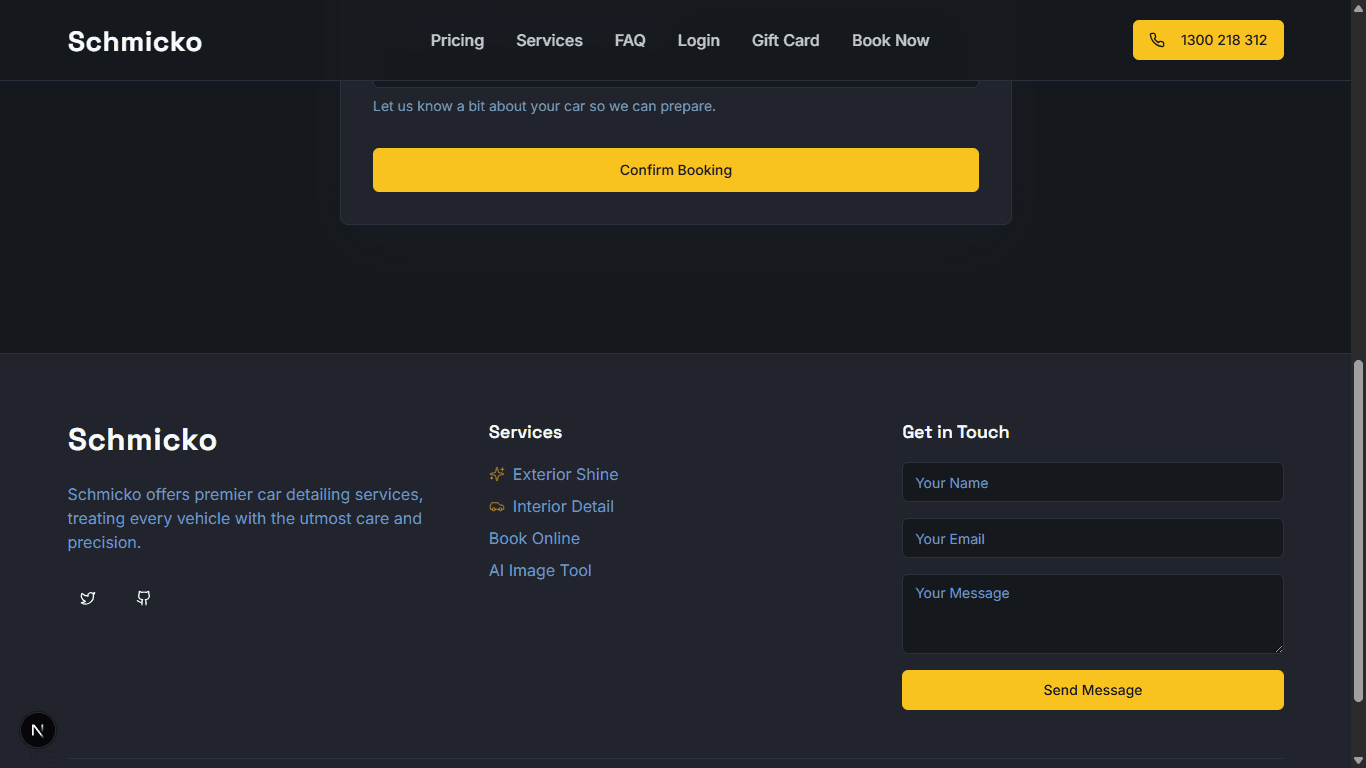Click the Book Online link under Services

click(x=534, y=538)
